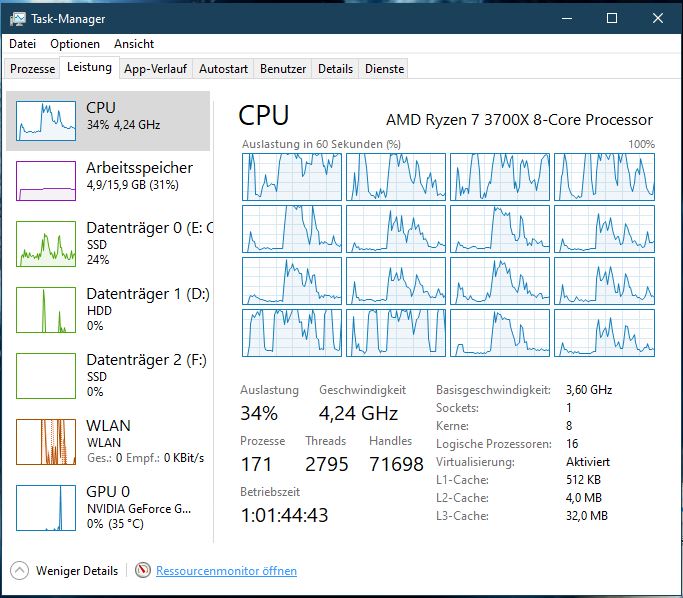Click the Weniger Details label

(x=77, y=571)
